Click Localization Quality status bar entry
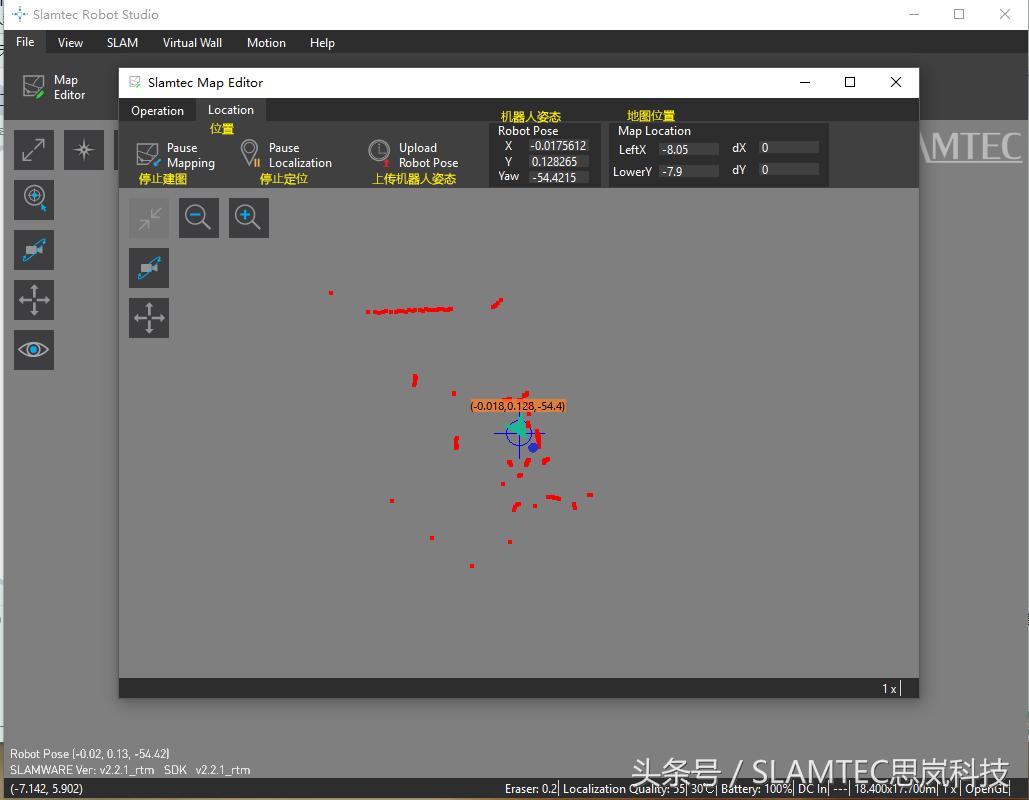Screen dimensions: 1029x800 pyautogui.click(x=624, y=788)
